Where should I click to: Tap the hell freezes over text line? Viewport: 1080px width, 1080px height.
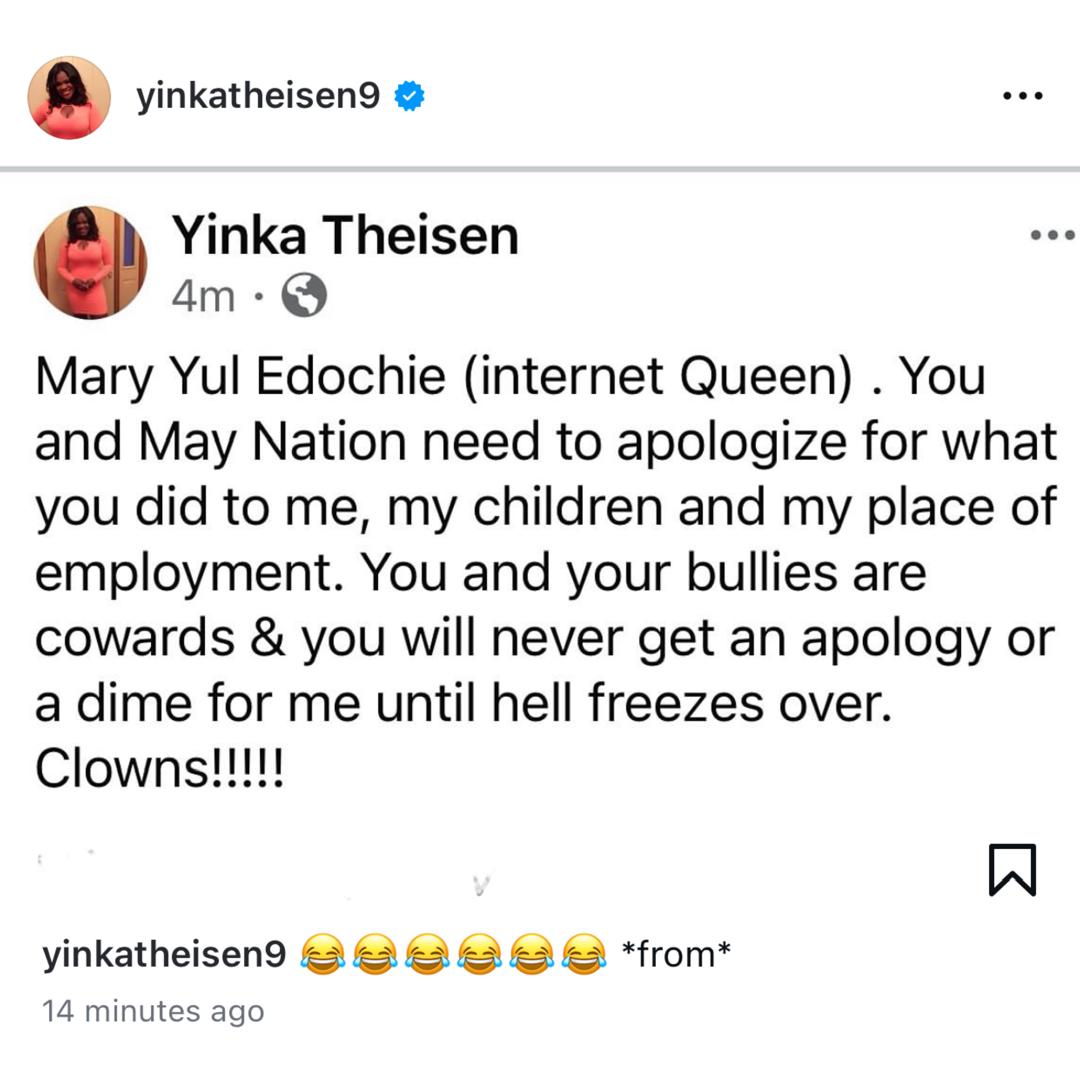click(x=464, y=703)
